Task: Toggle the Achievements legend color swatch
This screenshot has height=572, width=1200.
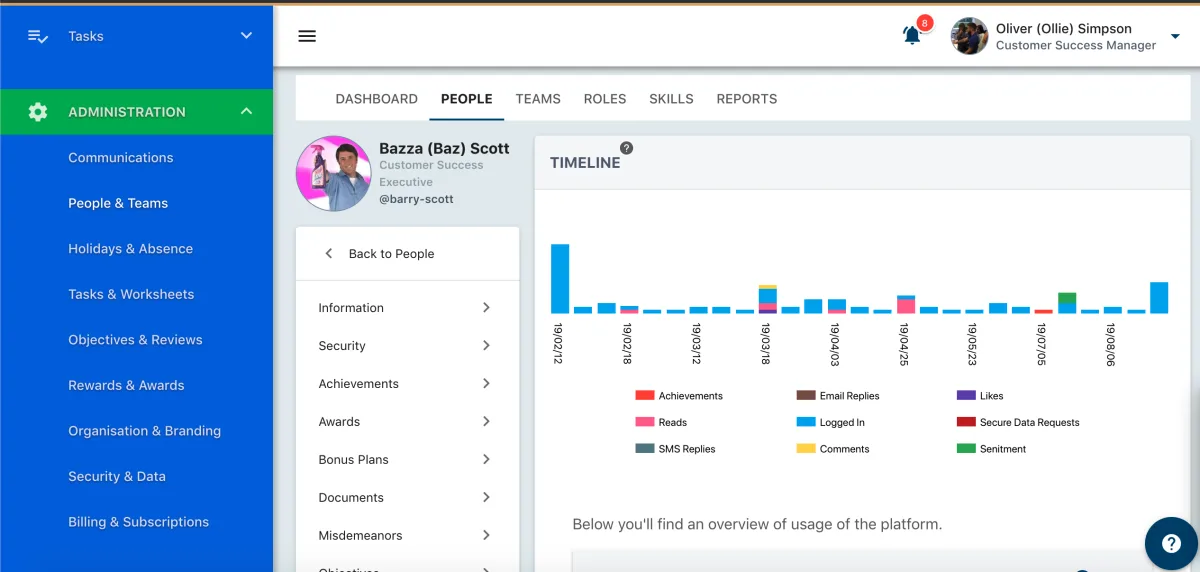Action: coord(645,396)
